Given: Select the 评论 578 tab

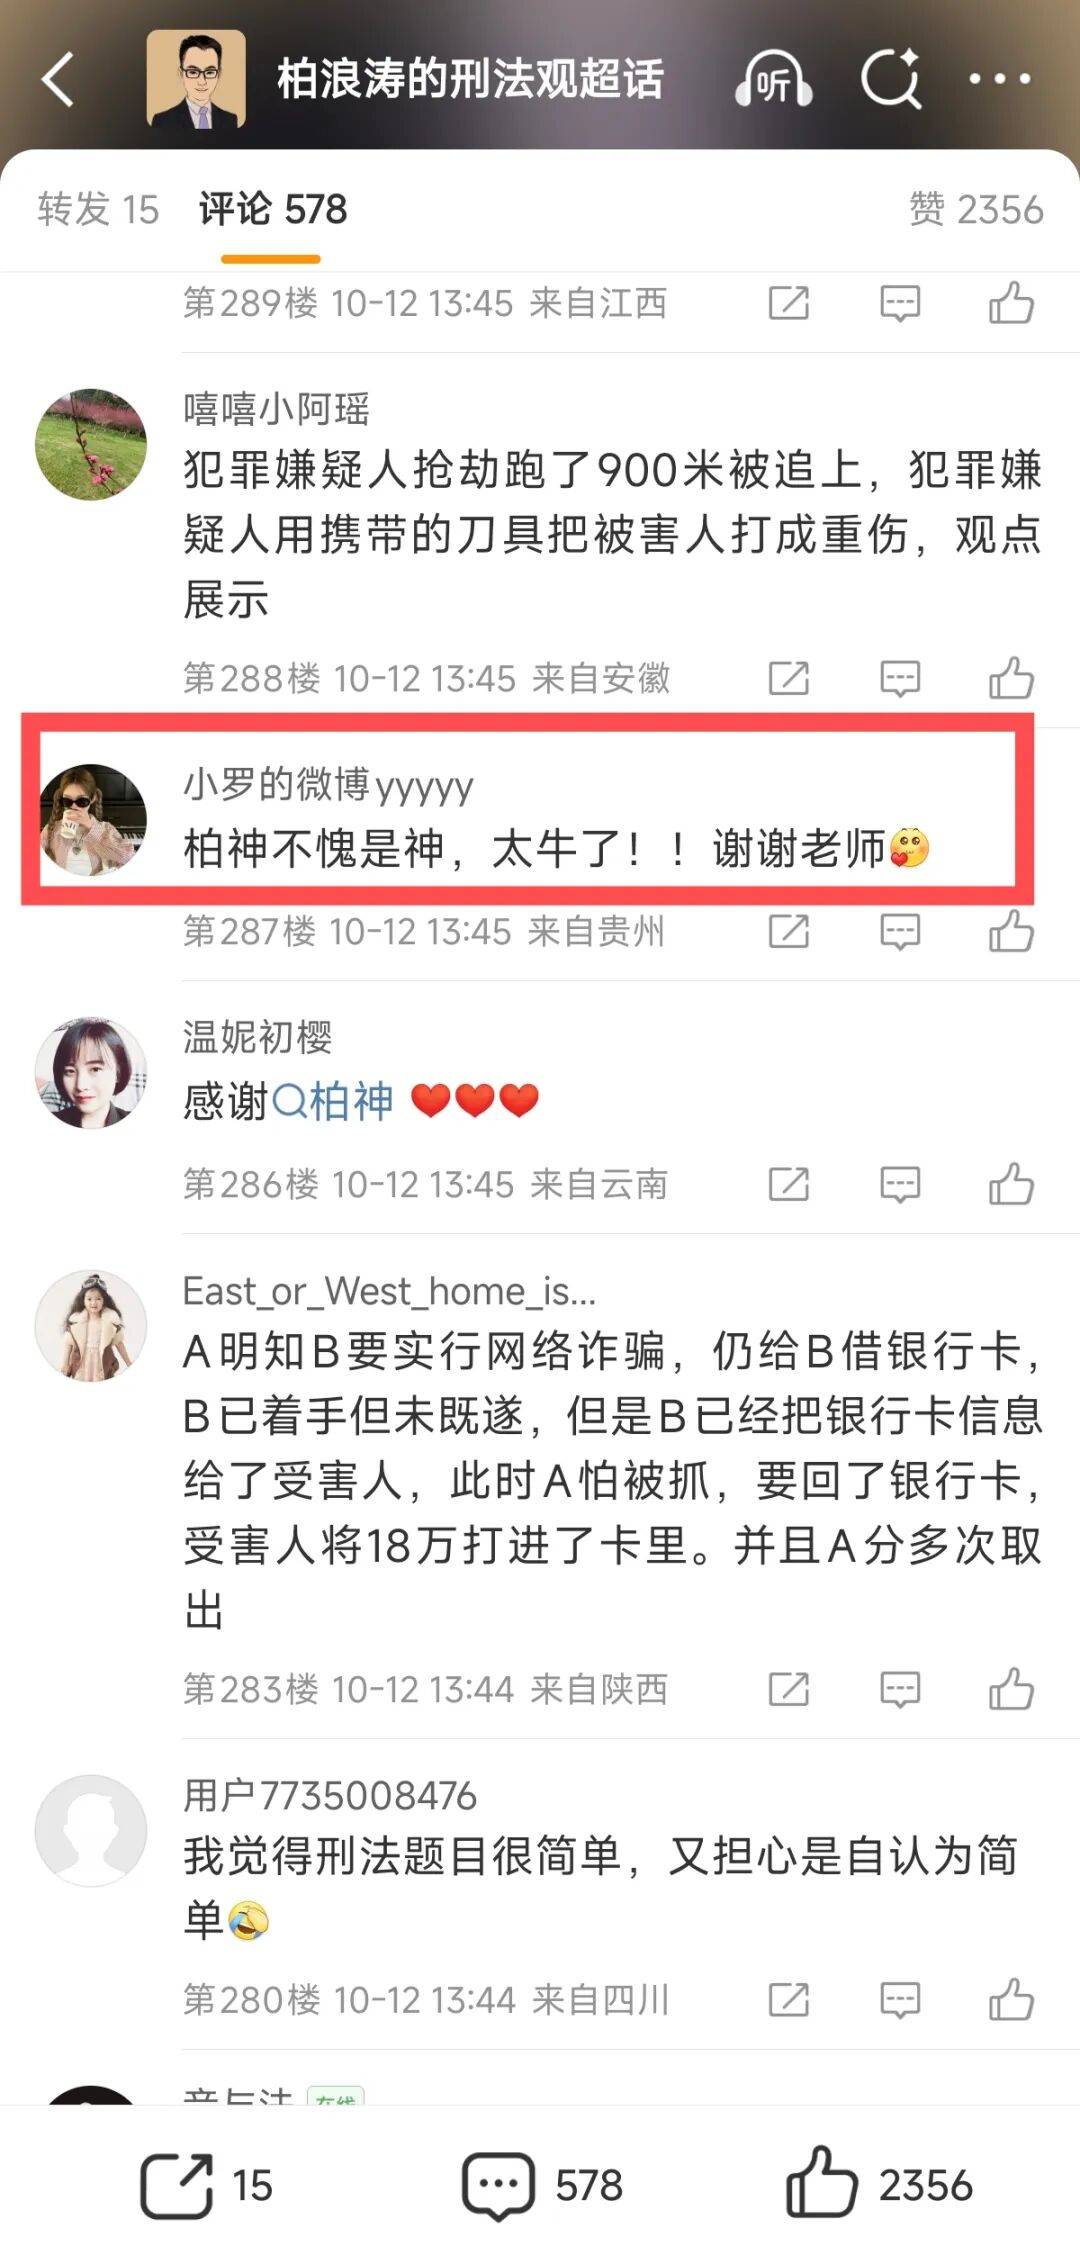Looking at the screenshot, I should [272, 210].
